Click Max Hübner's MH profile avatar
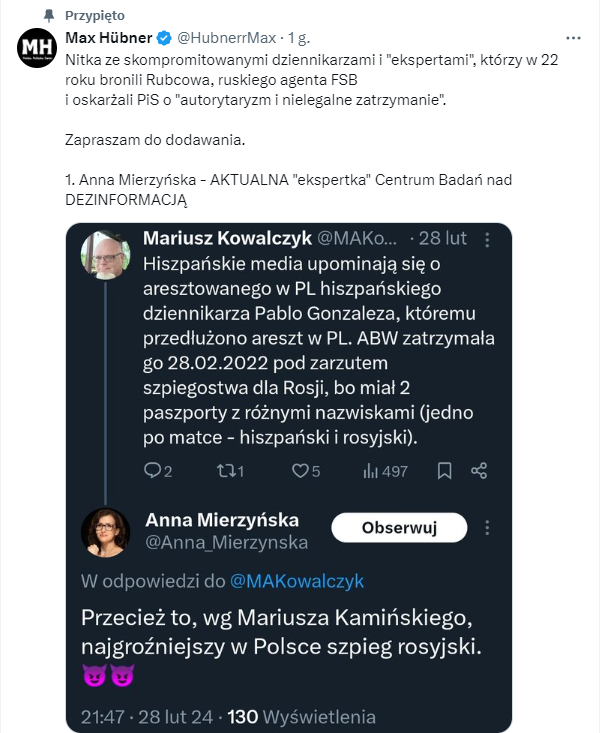The height and width of the screenshot is (733, 614). coord(39,47)
